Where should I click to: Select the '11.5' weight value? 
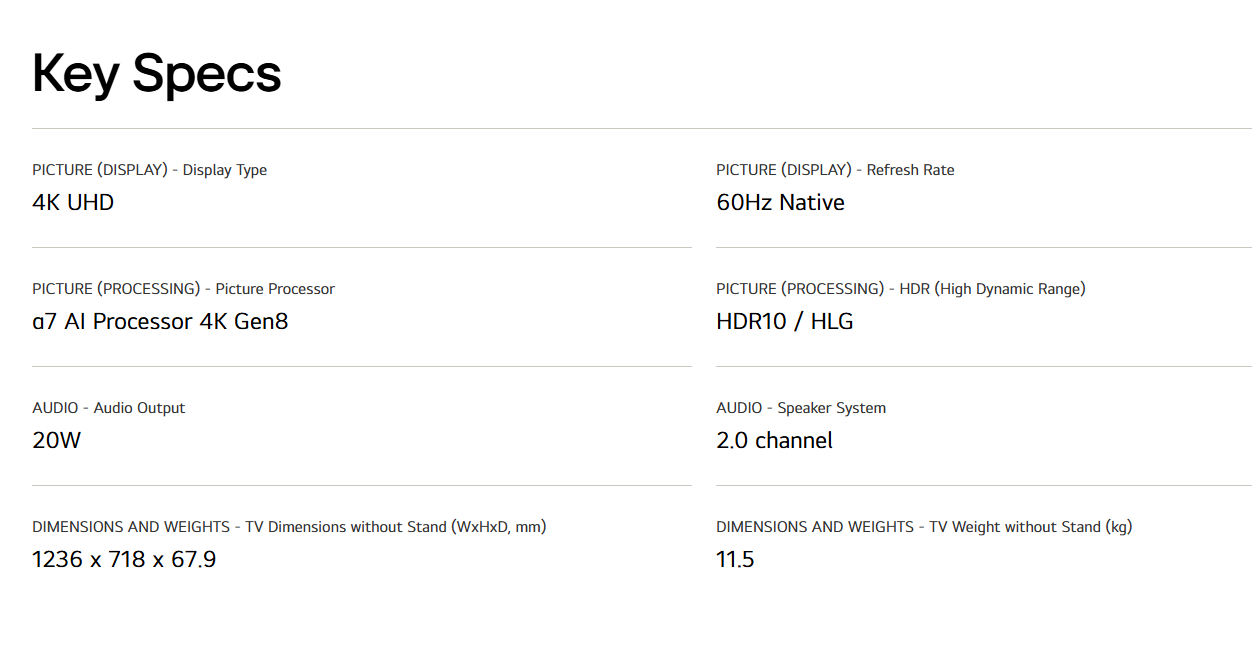(x=735, y=560)
